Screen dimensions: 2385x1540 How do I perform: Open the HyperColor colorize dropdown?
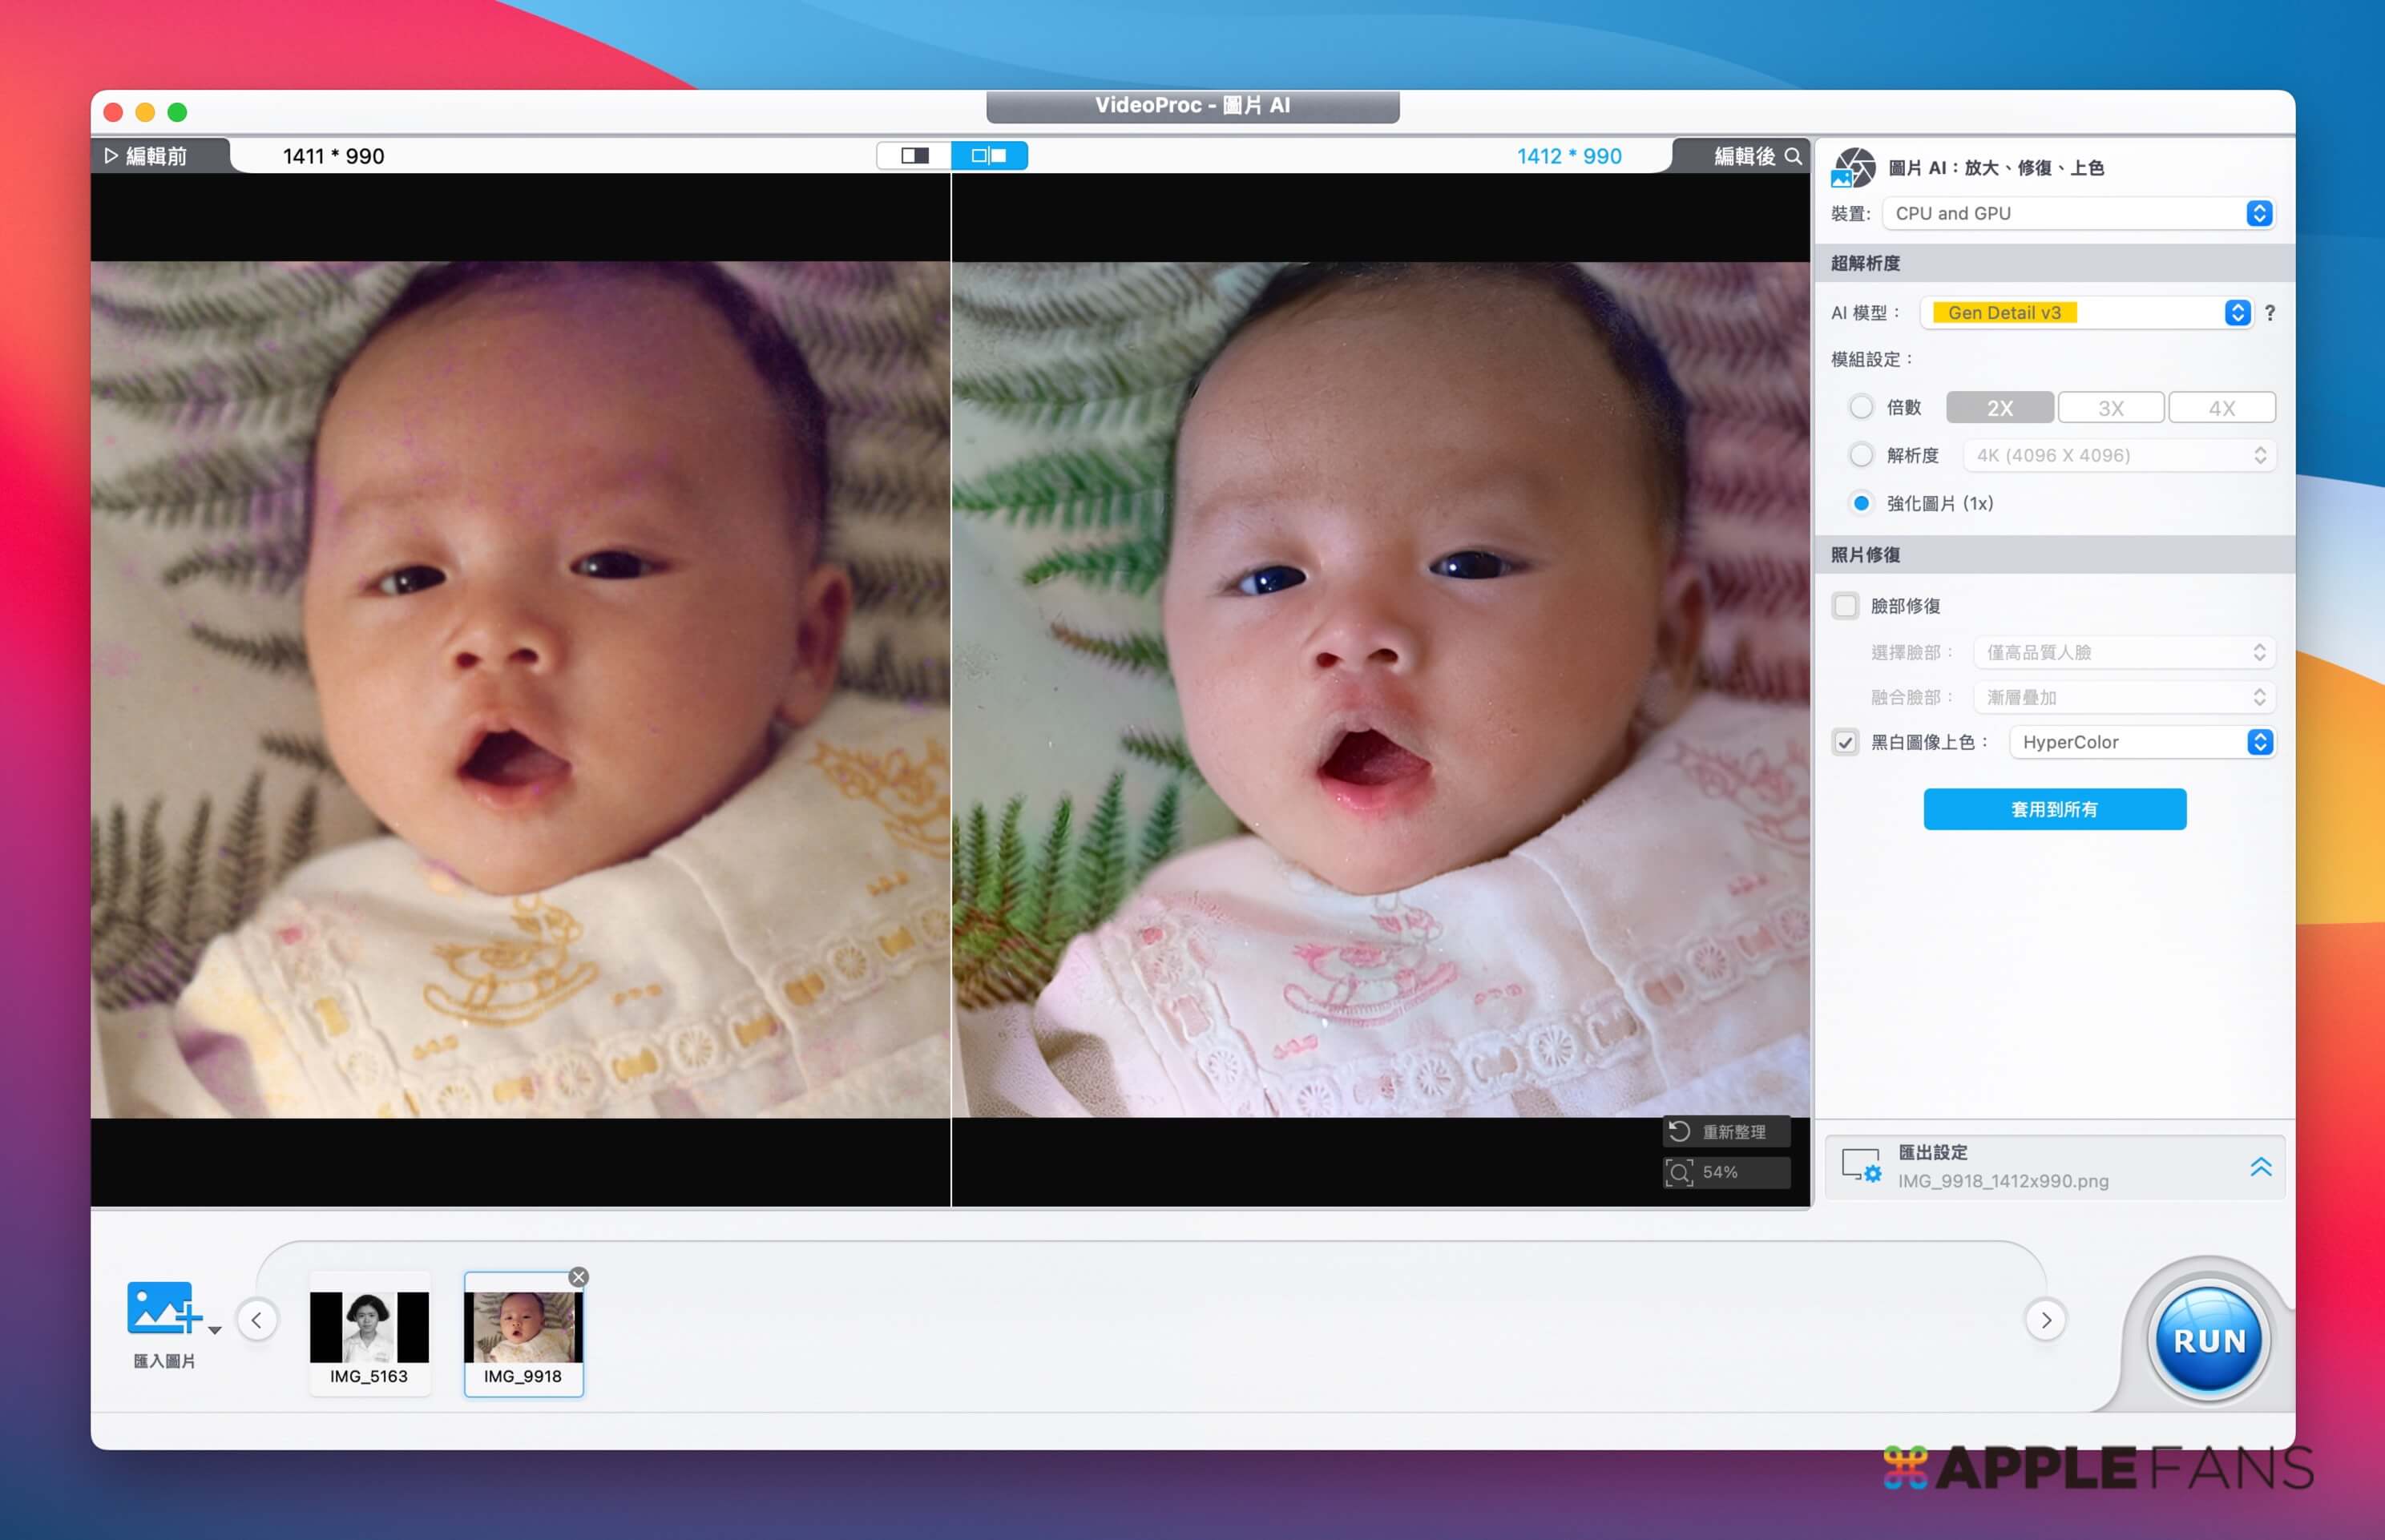[x=2141, y=742]
